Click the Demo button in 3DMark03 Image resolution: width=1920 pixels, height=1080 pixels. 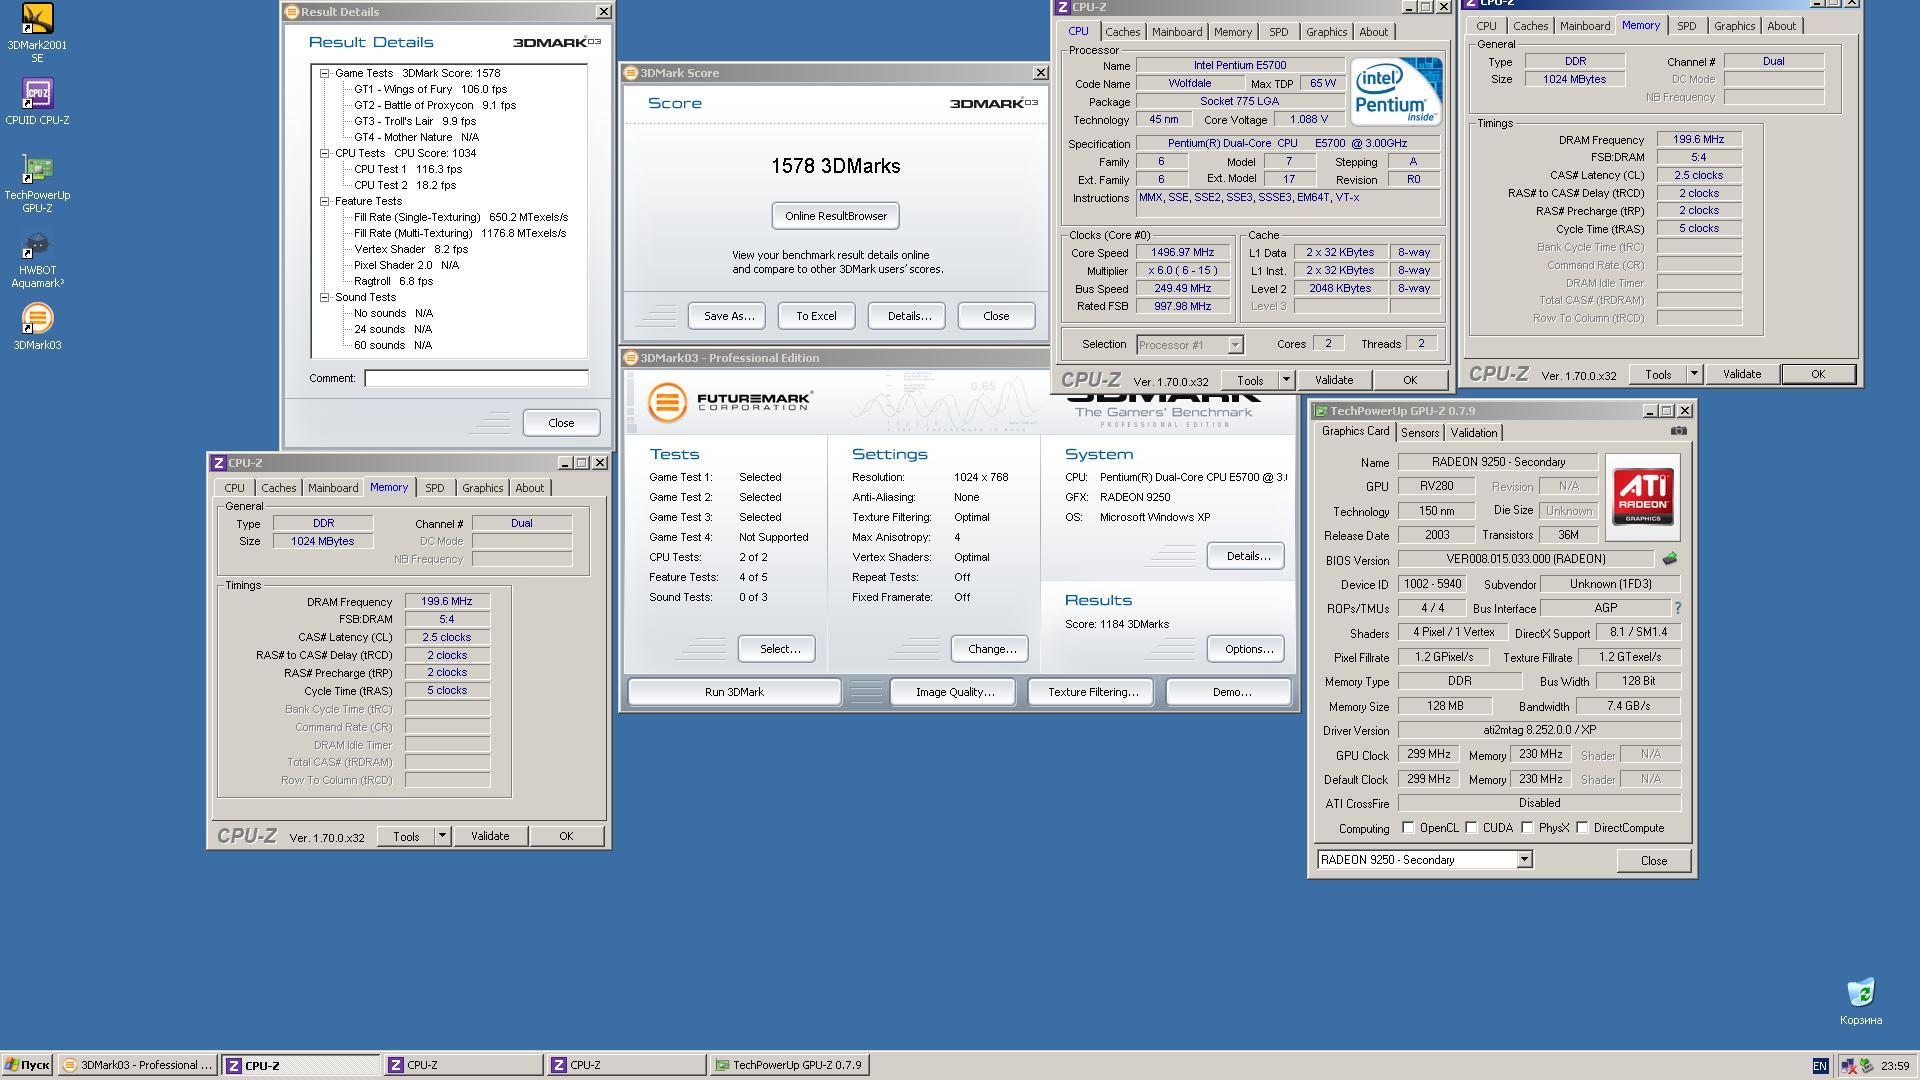[x=1231, y=692]
